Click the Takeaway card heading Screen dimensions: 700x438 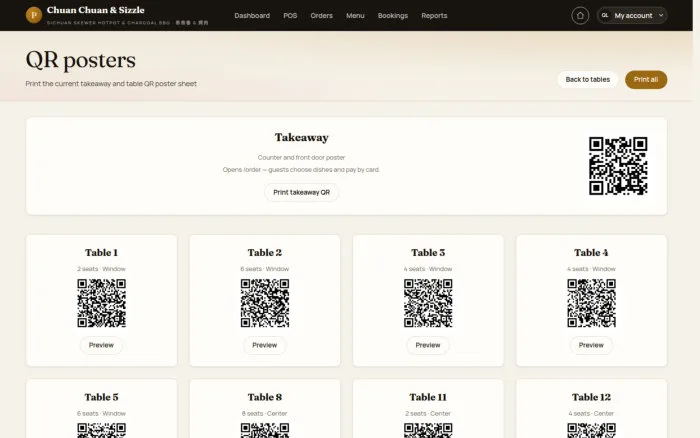(301, 138)
